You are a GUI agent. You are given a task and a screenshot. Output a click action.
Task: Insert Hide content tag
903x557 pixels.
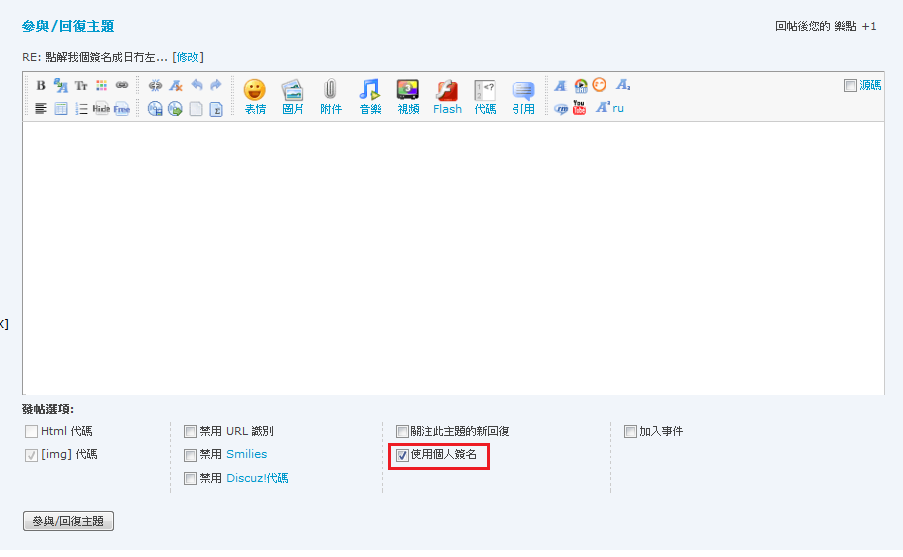101,108
